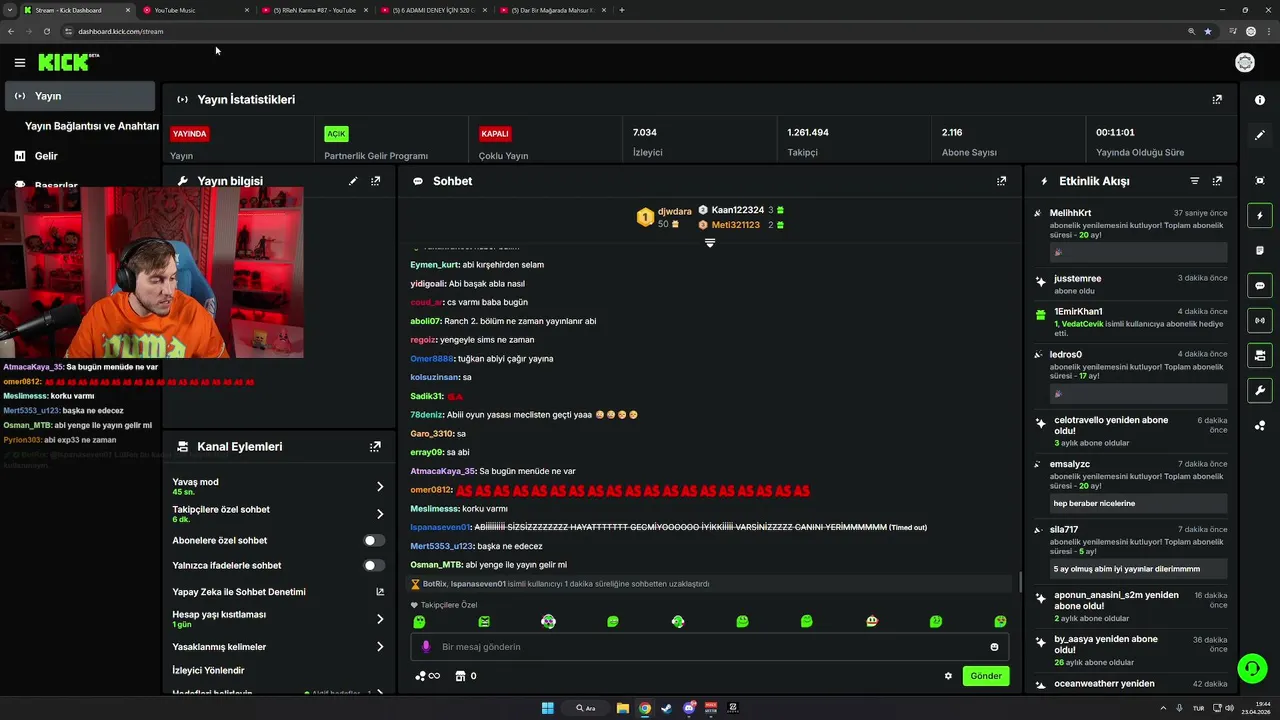Click the Gönder send button

click(x=986, y=676)
